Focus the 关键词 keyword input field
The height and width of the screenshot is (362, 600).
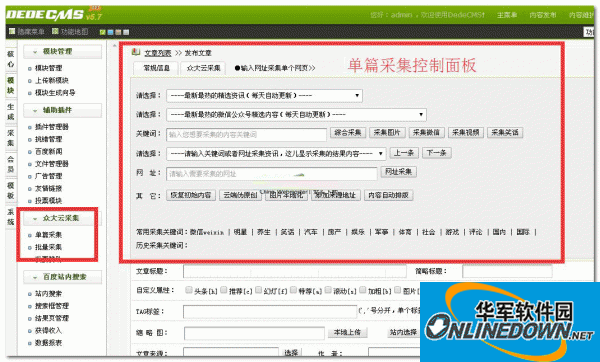coord(246,134)
